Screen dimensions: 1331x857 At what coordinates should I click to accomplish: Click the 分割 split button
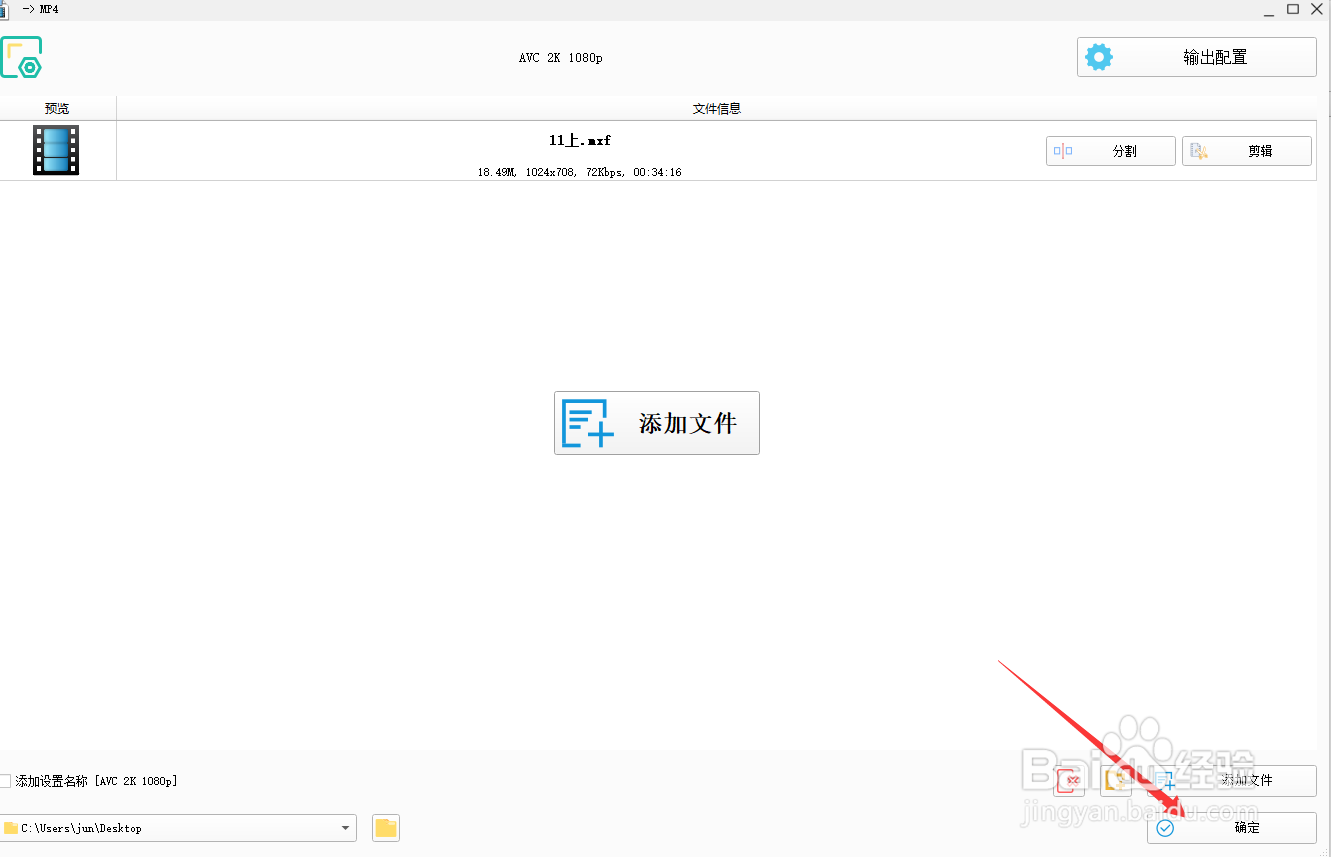coord(1110,151)
